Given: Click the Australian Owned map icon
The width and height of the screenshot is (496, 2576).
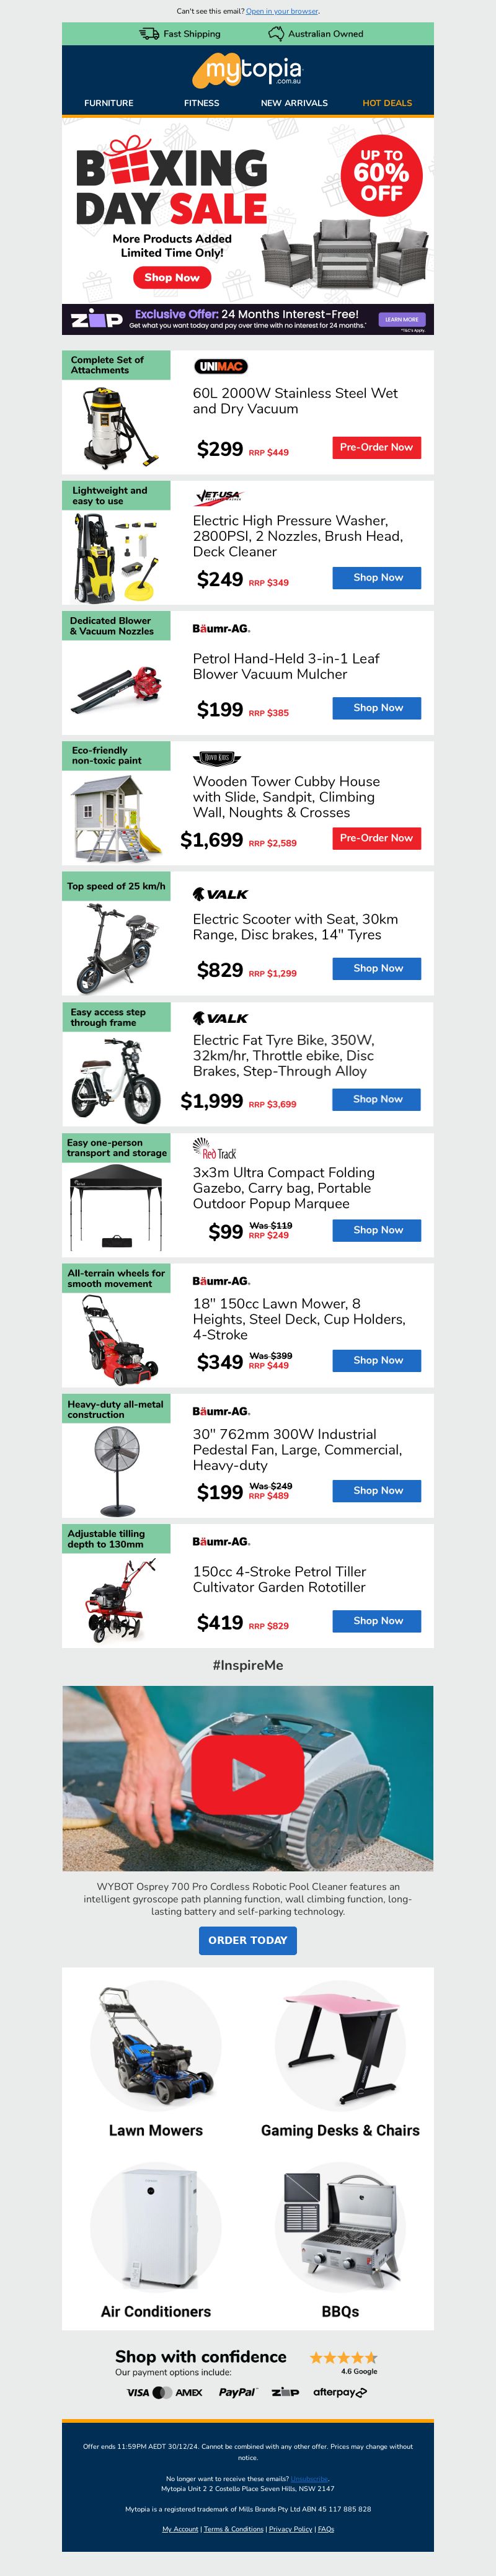Looking at the screenshot, I should (276, 33).
